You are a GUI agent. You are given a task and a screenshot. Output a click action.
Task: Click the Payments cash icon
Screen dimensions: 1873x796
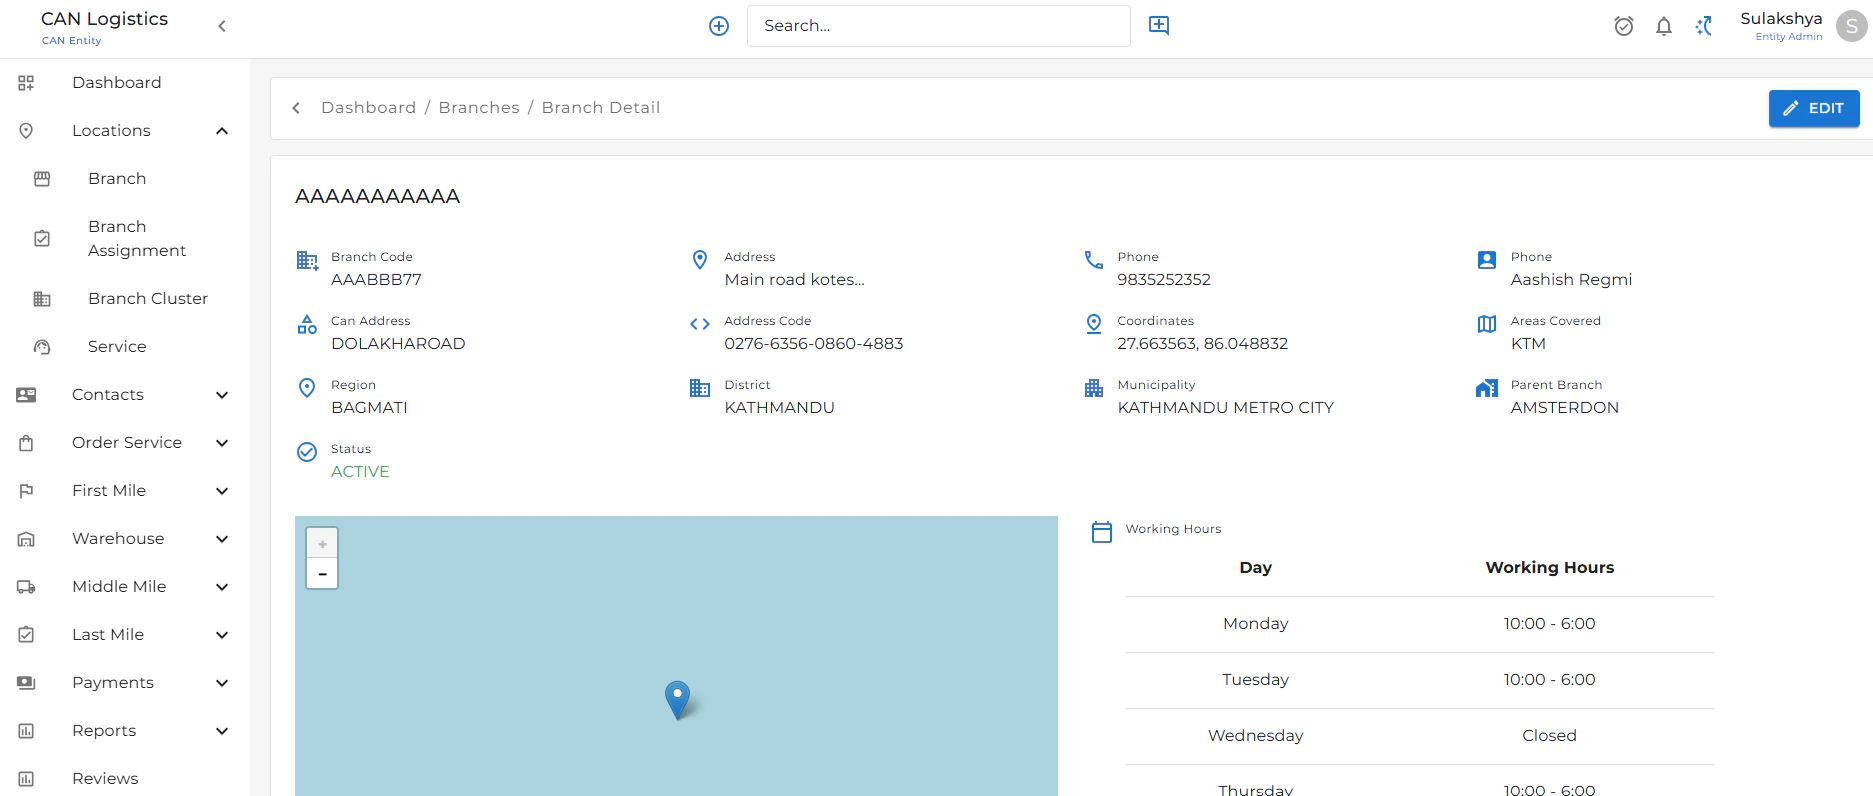tap(26, 683)
